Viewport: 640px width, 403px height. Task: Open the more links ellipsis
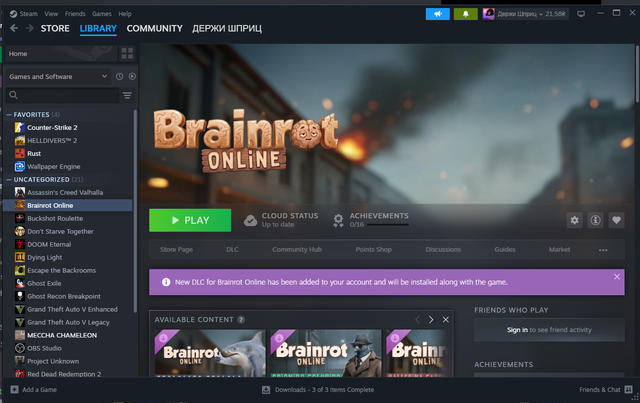pos(603,250)
